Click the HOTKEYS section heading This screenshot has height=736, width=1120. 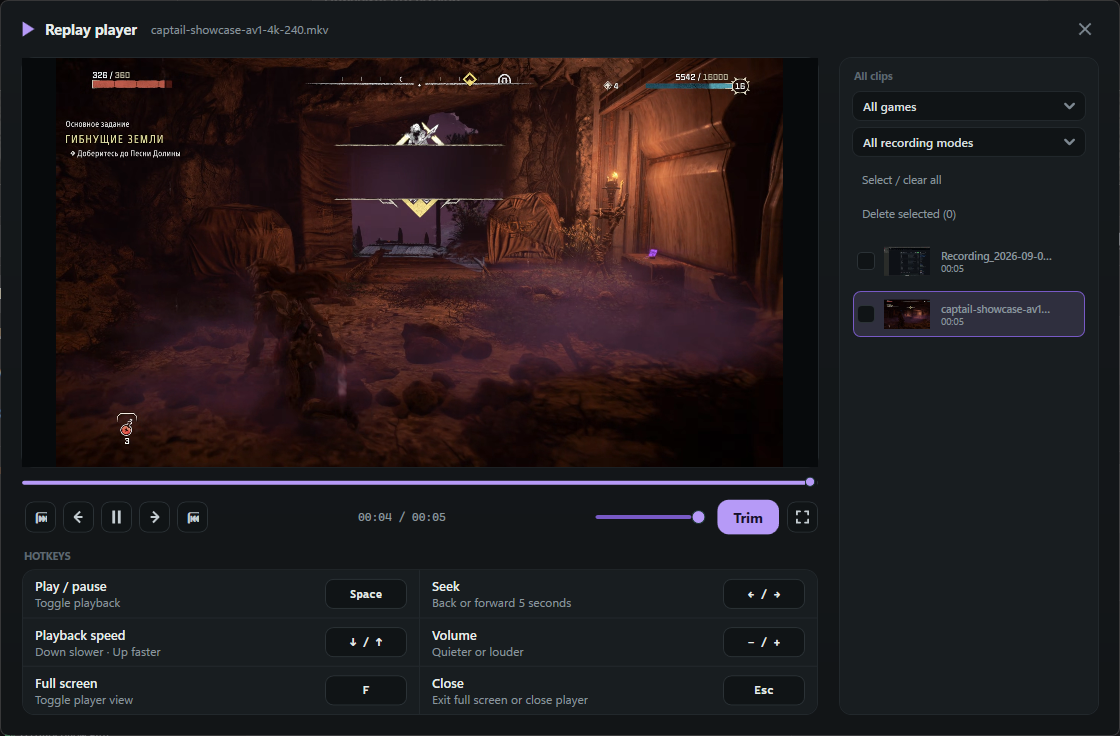click(x=47, y=556)
